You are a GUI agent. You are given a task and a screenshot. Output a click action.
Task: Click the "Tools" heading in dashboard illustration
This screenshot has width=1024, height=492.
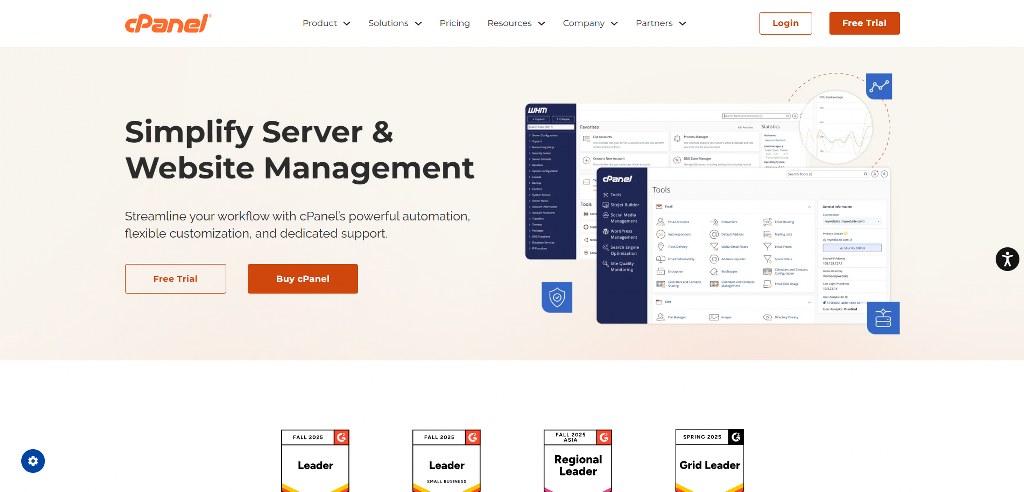click(661, 190)
